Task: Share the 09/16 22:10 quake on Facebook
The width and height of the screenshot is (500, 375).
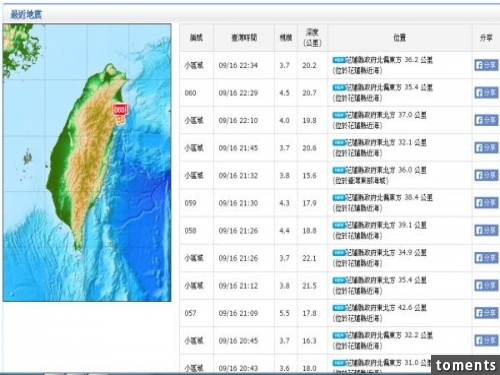Action: 486,120
